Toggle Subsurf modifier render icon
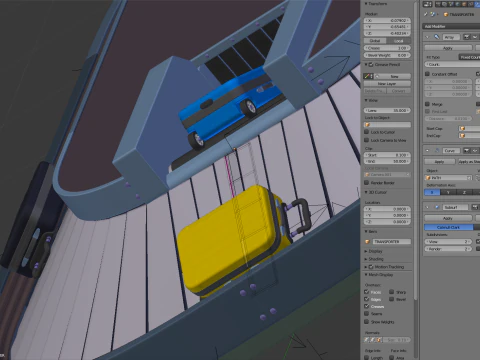The height and width of the screenshot is (360, 480). click(475, 207)
